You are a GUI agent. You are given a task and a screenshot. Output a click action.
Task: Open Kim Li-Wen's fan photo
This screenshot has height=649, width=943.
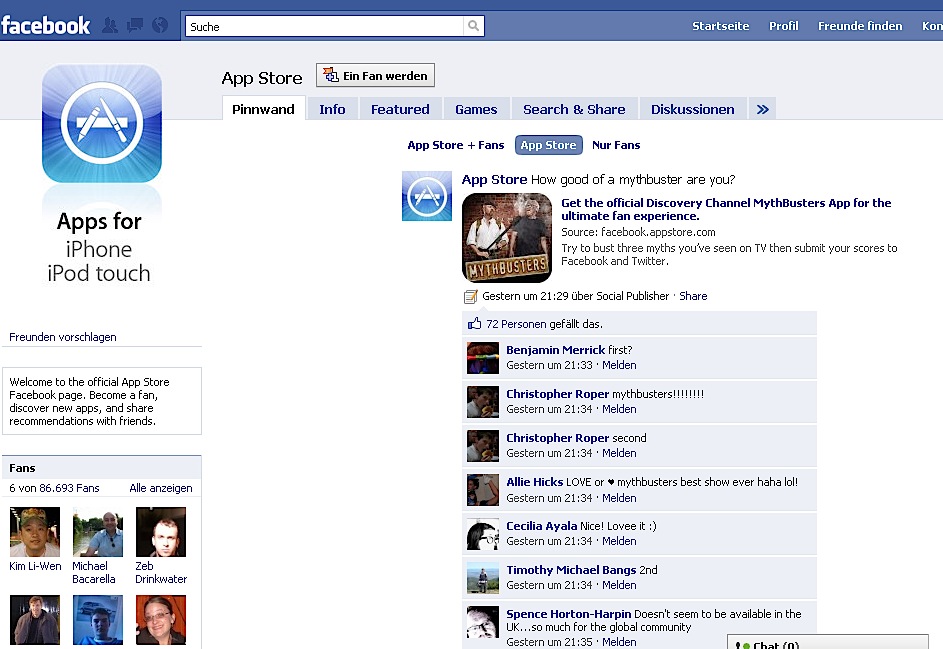(35, 532)
